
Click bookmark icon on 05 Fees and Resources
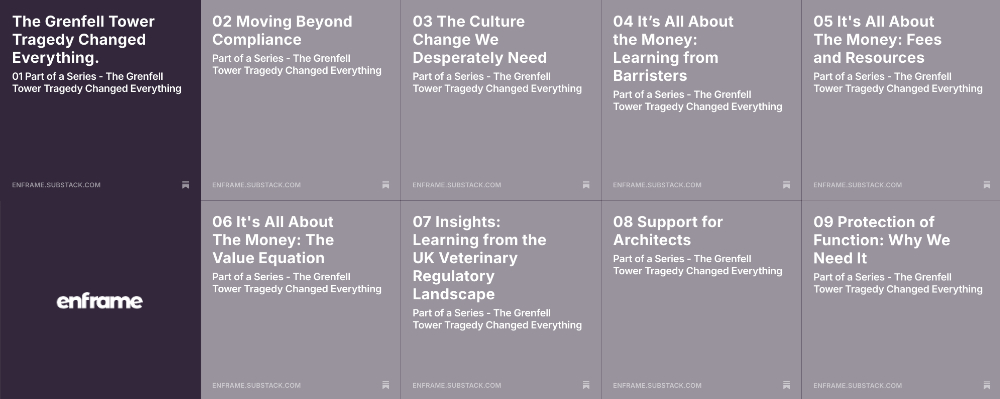(986, 185)
